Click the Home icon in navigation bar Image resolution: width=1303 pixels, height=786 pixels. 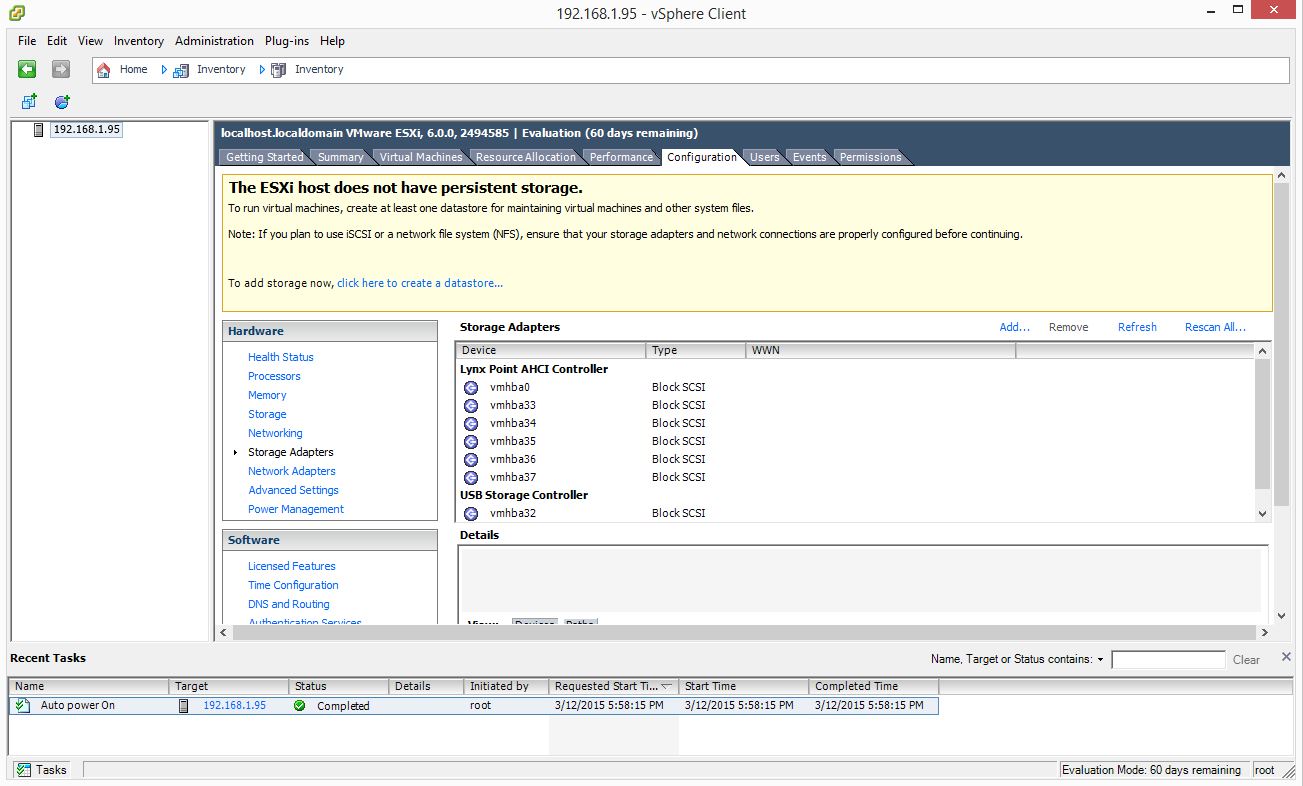click(104, 70)
